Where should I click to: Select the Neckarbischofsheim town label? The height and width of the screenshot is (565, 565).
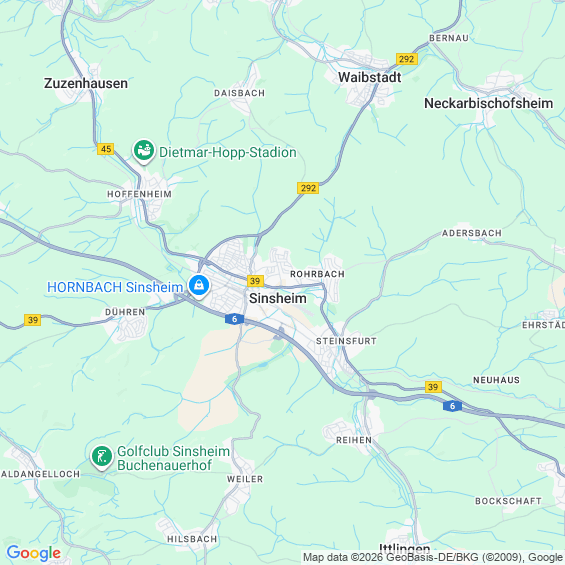point(489,103)
